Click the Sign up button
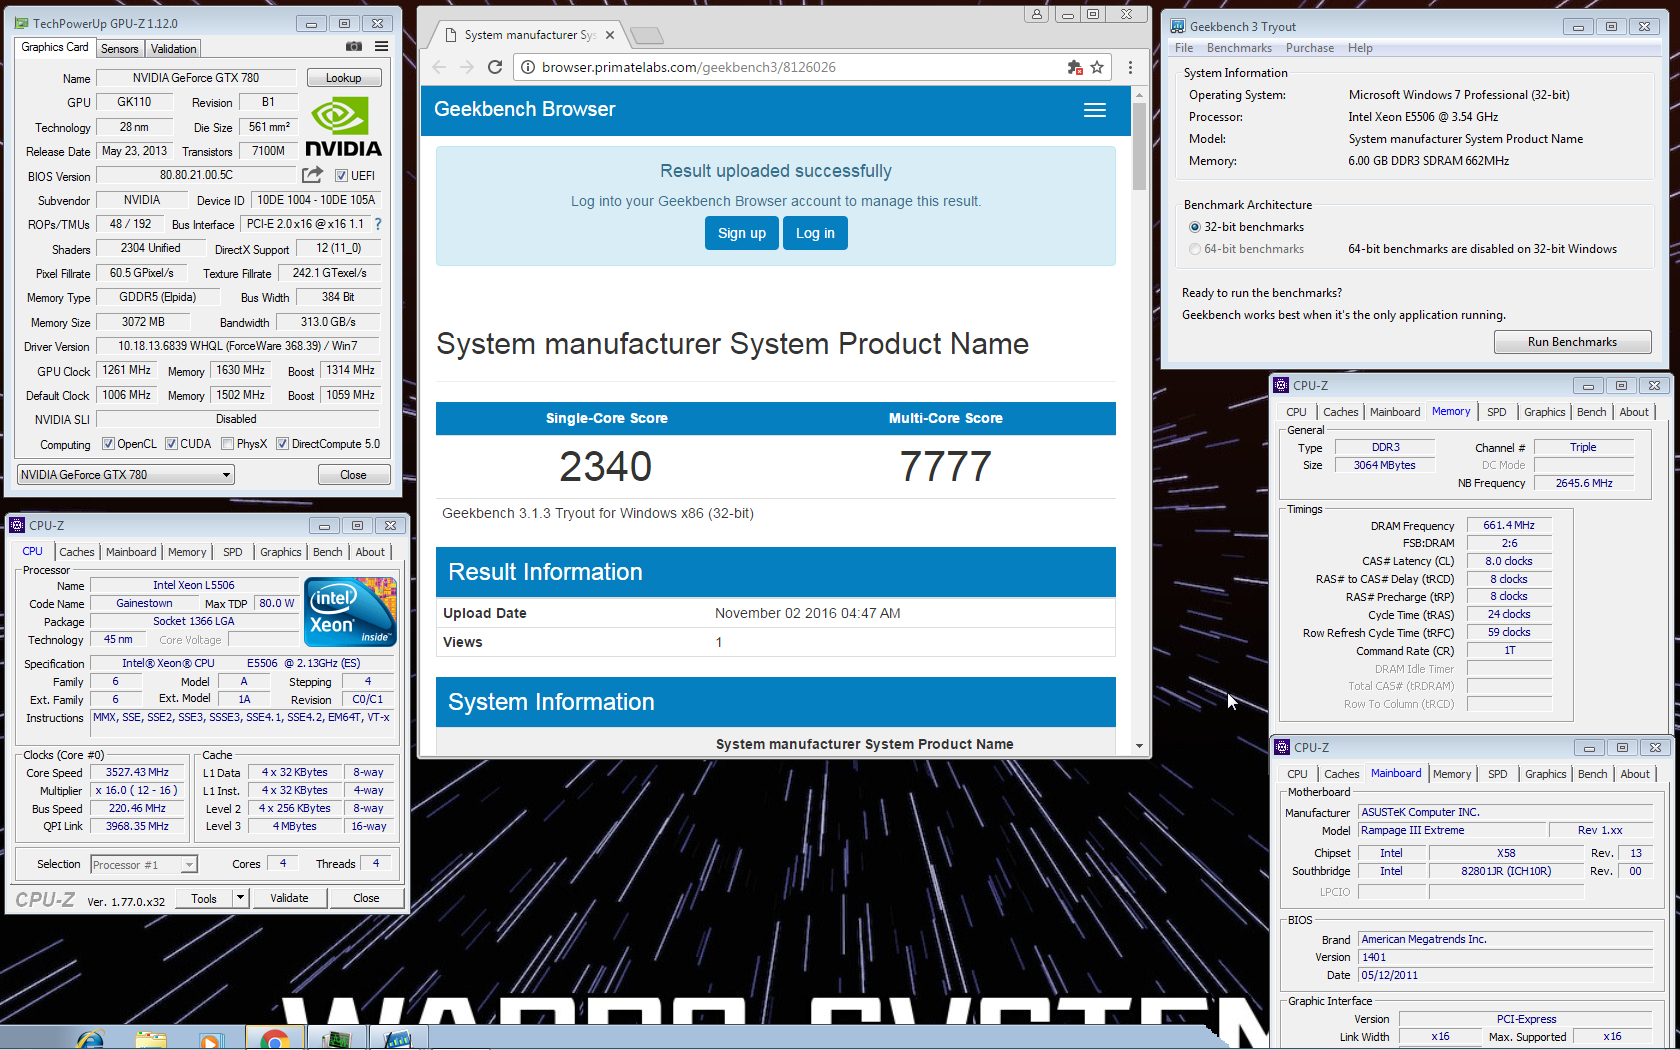The height and width of the screenshot is (1050, 1680). point(742,233)
